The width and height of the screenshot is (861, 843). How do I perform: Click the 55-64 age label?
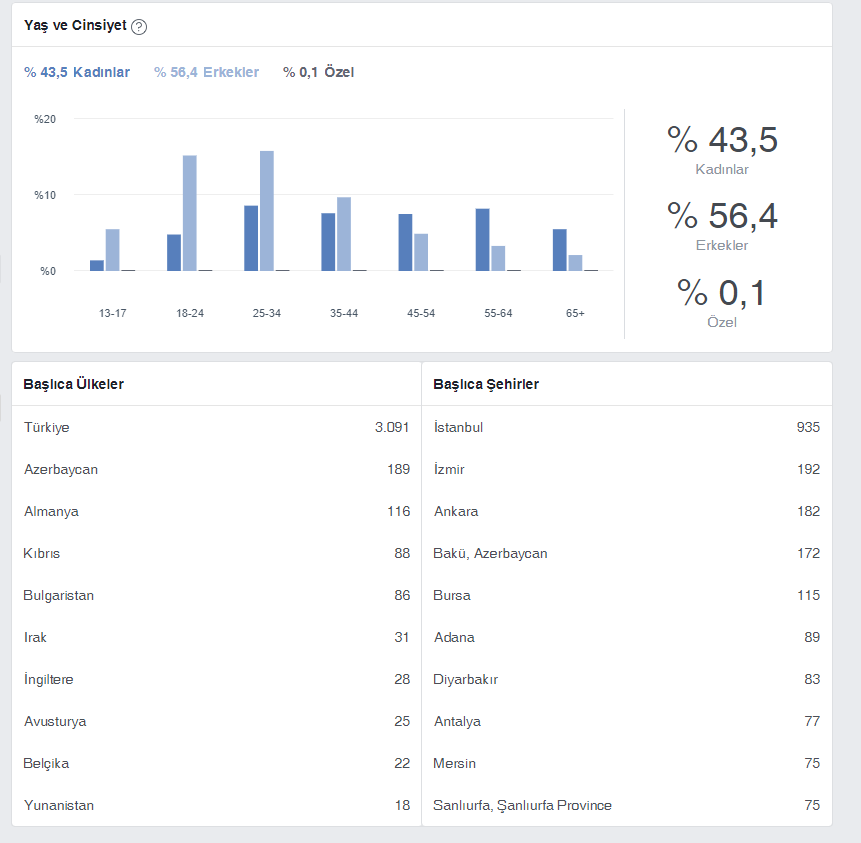tap(498, 314)
